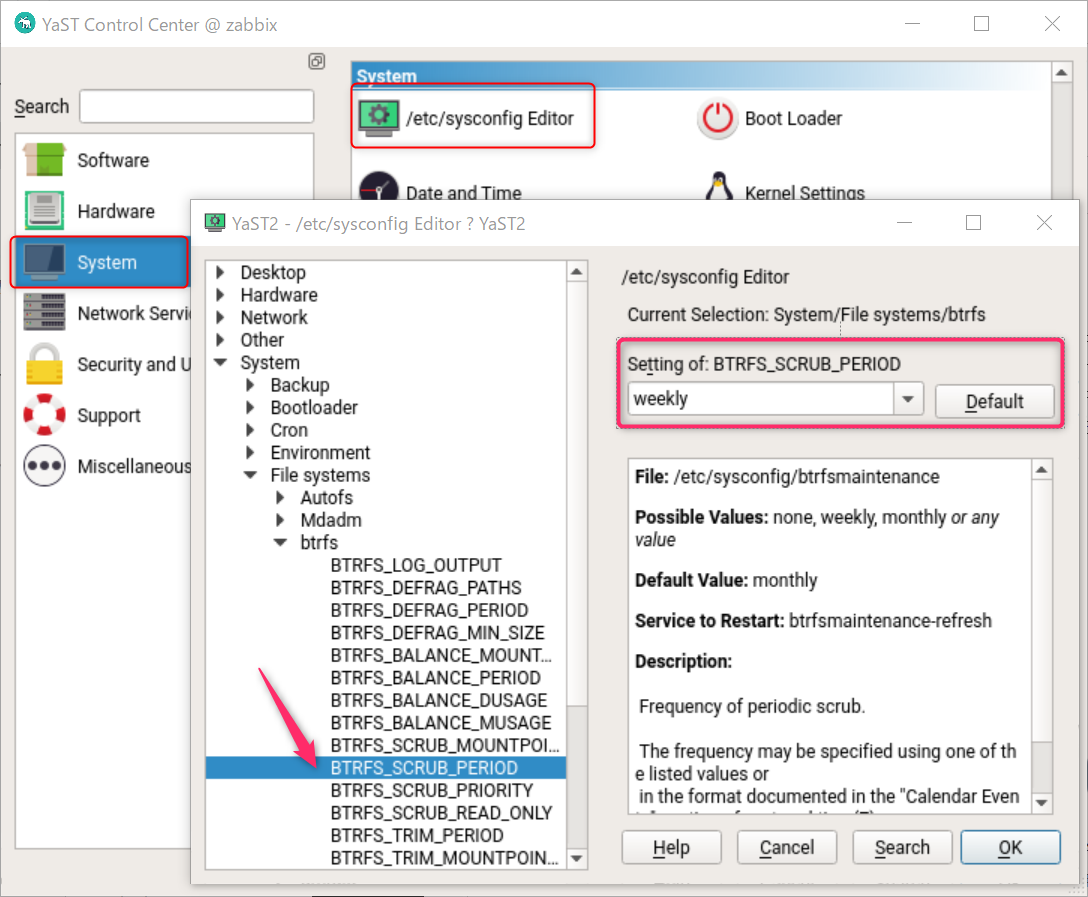Image resolution: width=1088 pixels, height=897 pixels.
Task: Expand the Desktop tree node
Action: (x=221, y=272)
